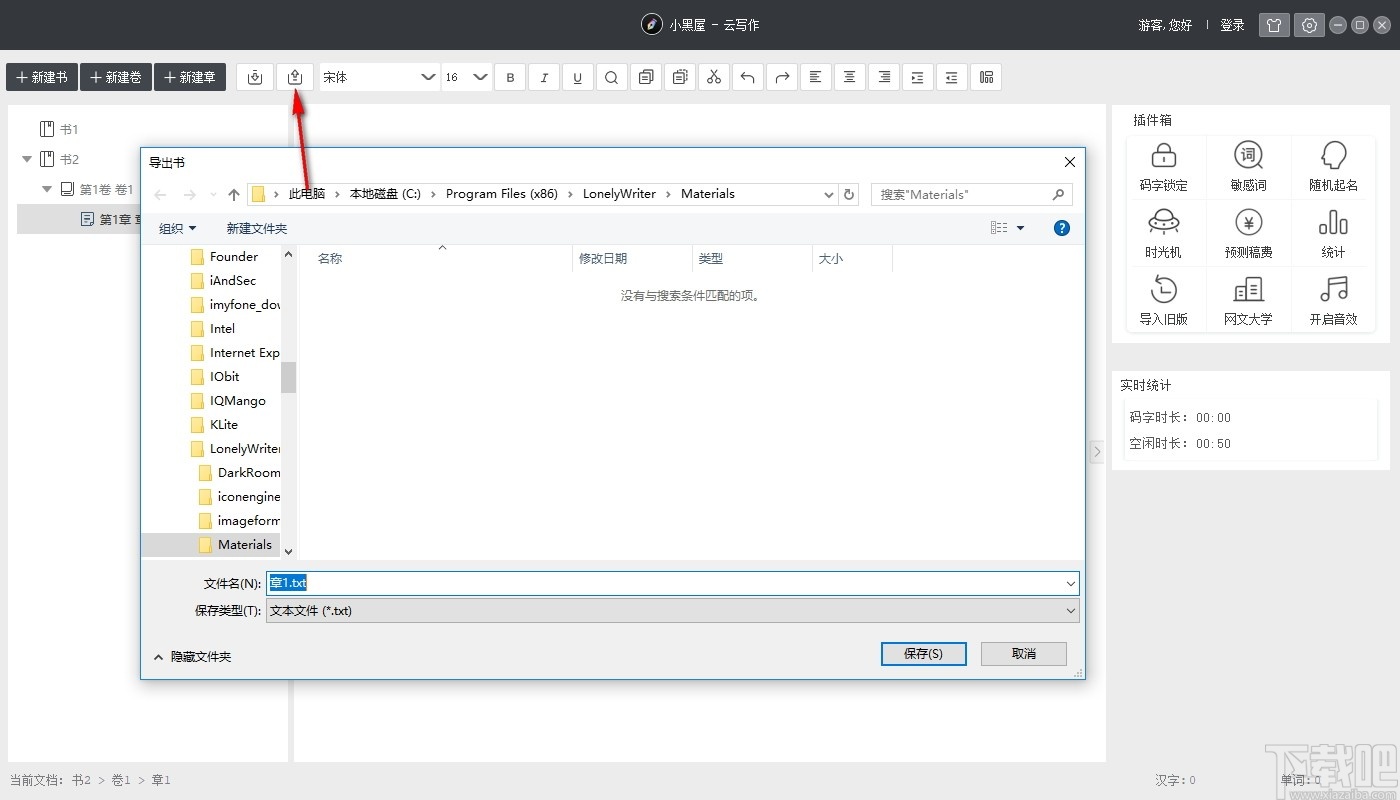The image size is (1400, 800).
Task: Collapse the 书2 tree node
Action: pyautogui.click(x=28, y=159)
